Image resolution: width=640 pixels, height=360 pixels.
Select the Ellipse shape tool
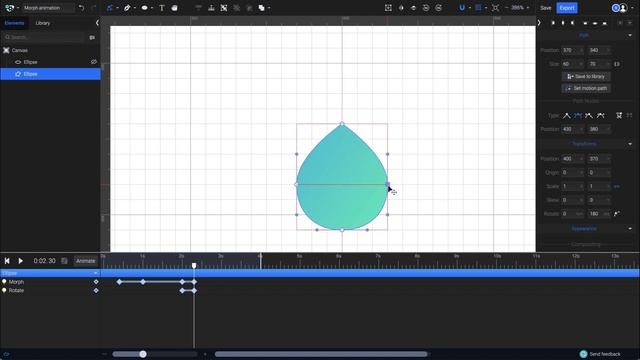point(144,8)
